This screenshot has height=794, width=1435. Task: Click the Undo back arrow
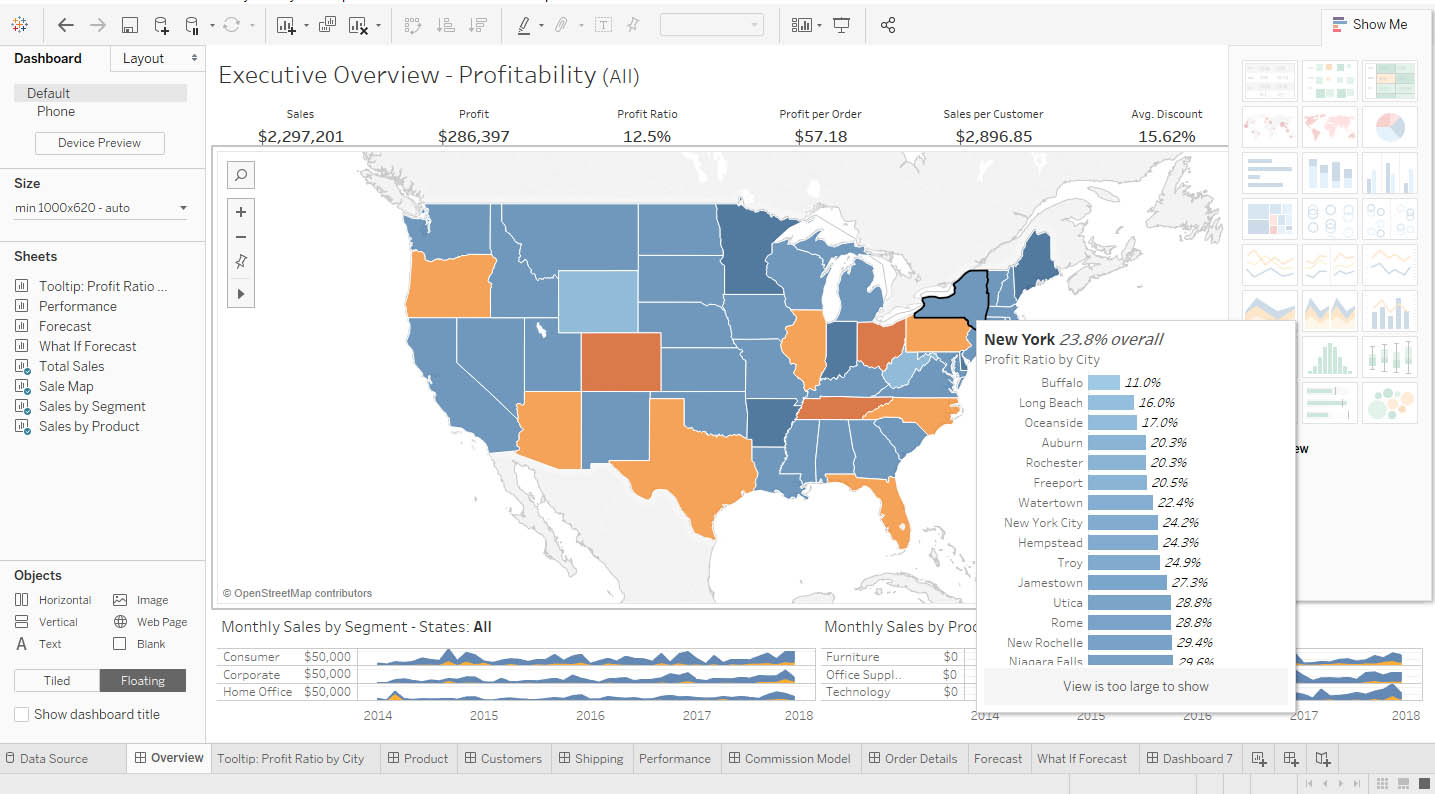[x=66, y=25]
